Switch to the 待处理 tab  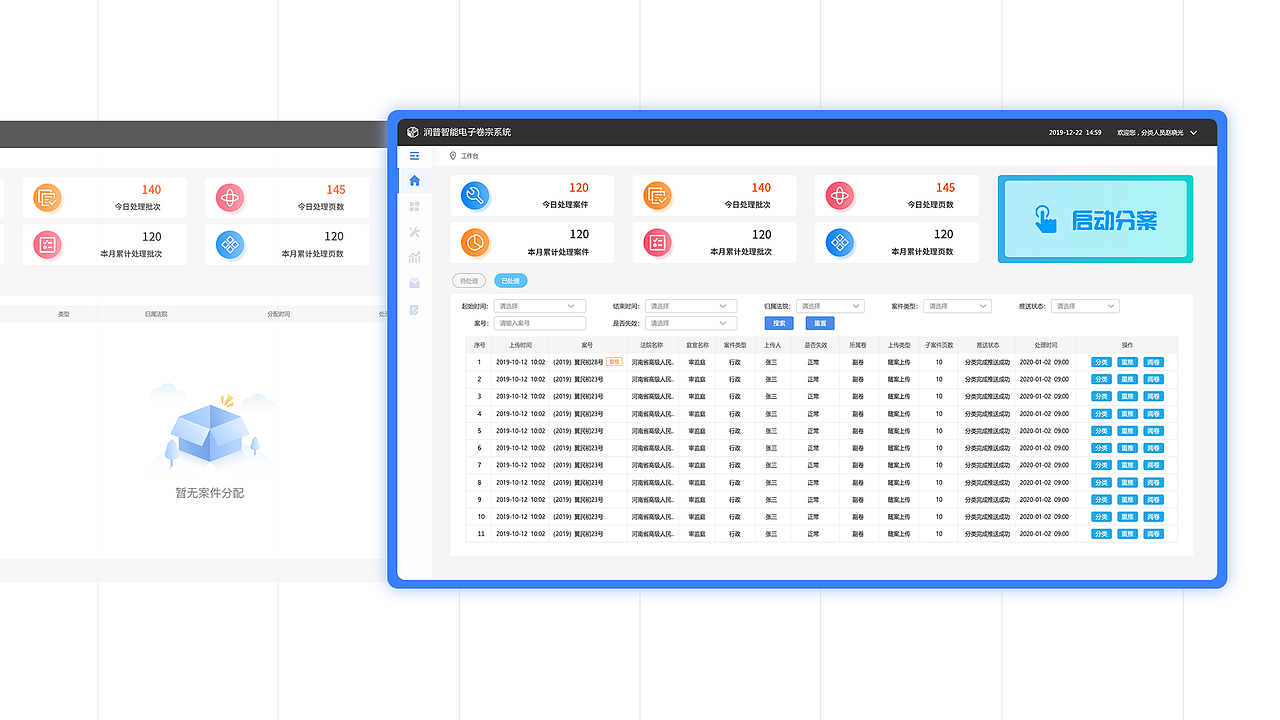(x=469, y=281)
